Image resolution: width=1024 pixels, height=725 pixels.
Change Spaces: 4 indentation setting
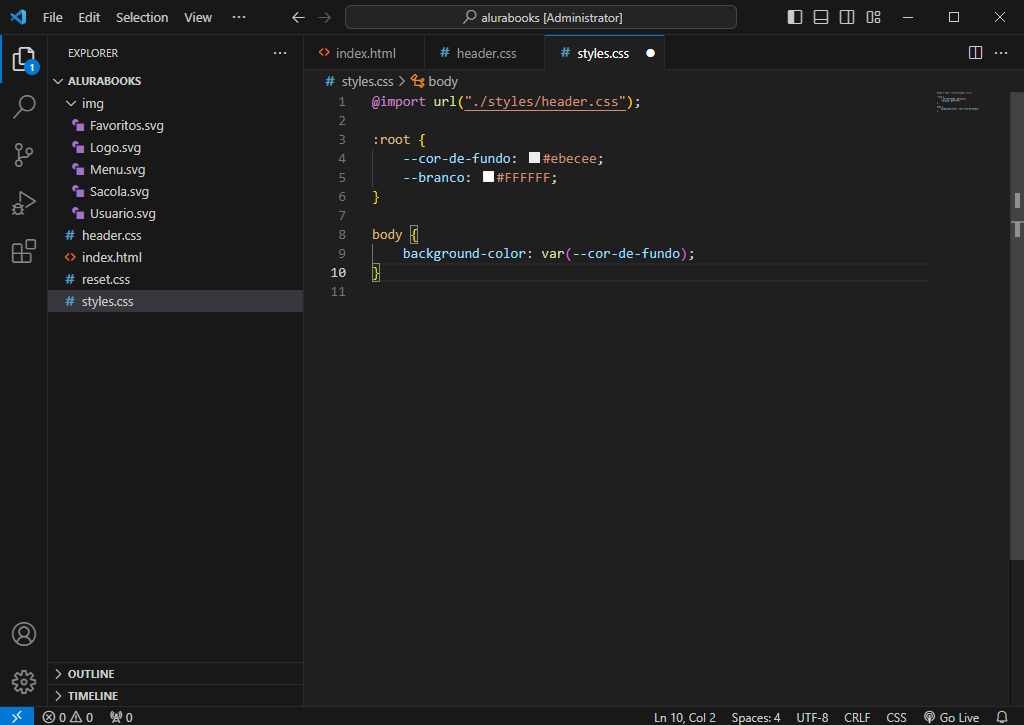756,717
